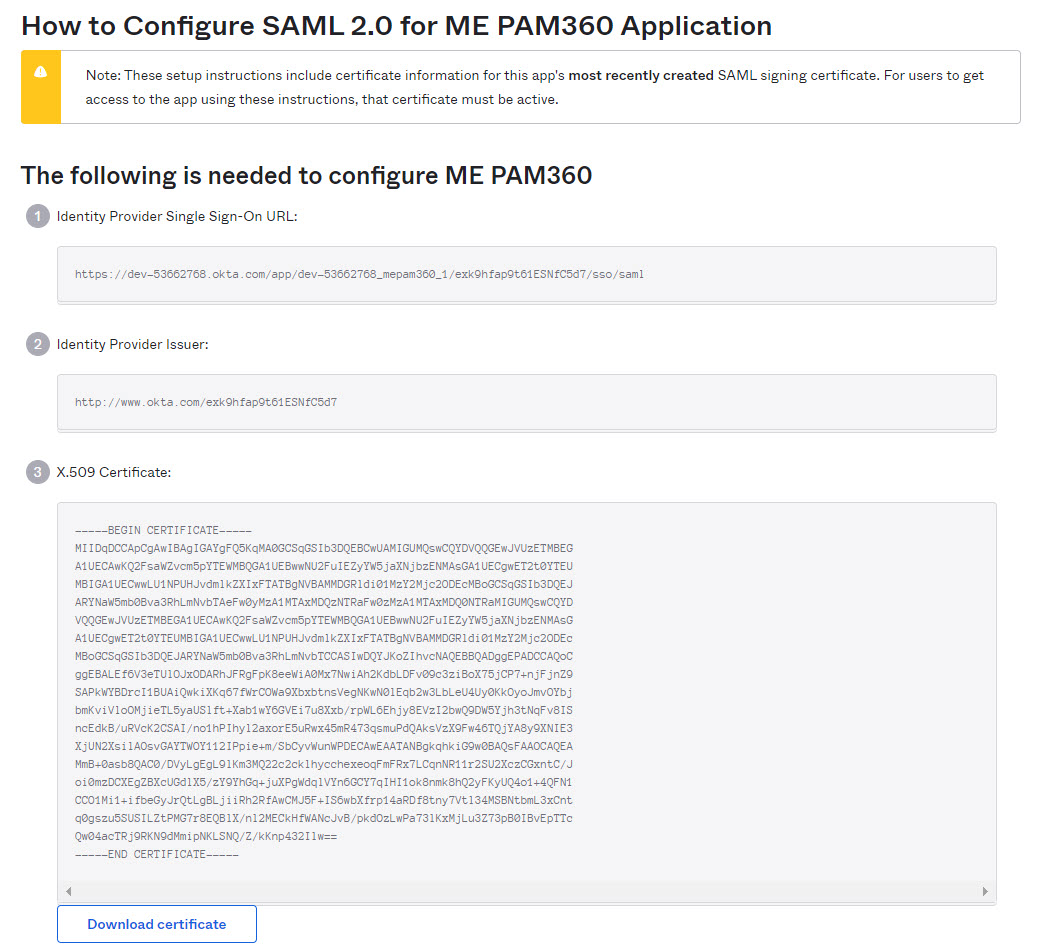The image size is (1037, 946).
Task: Click the END CERTIFICATE line
Action: (157, 854)
